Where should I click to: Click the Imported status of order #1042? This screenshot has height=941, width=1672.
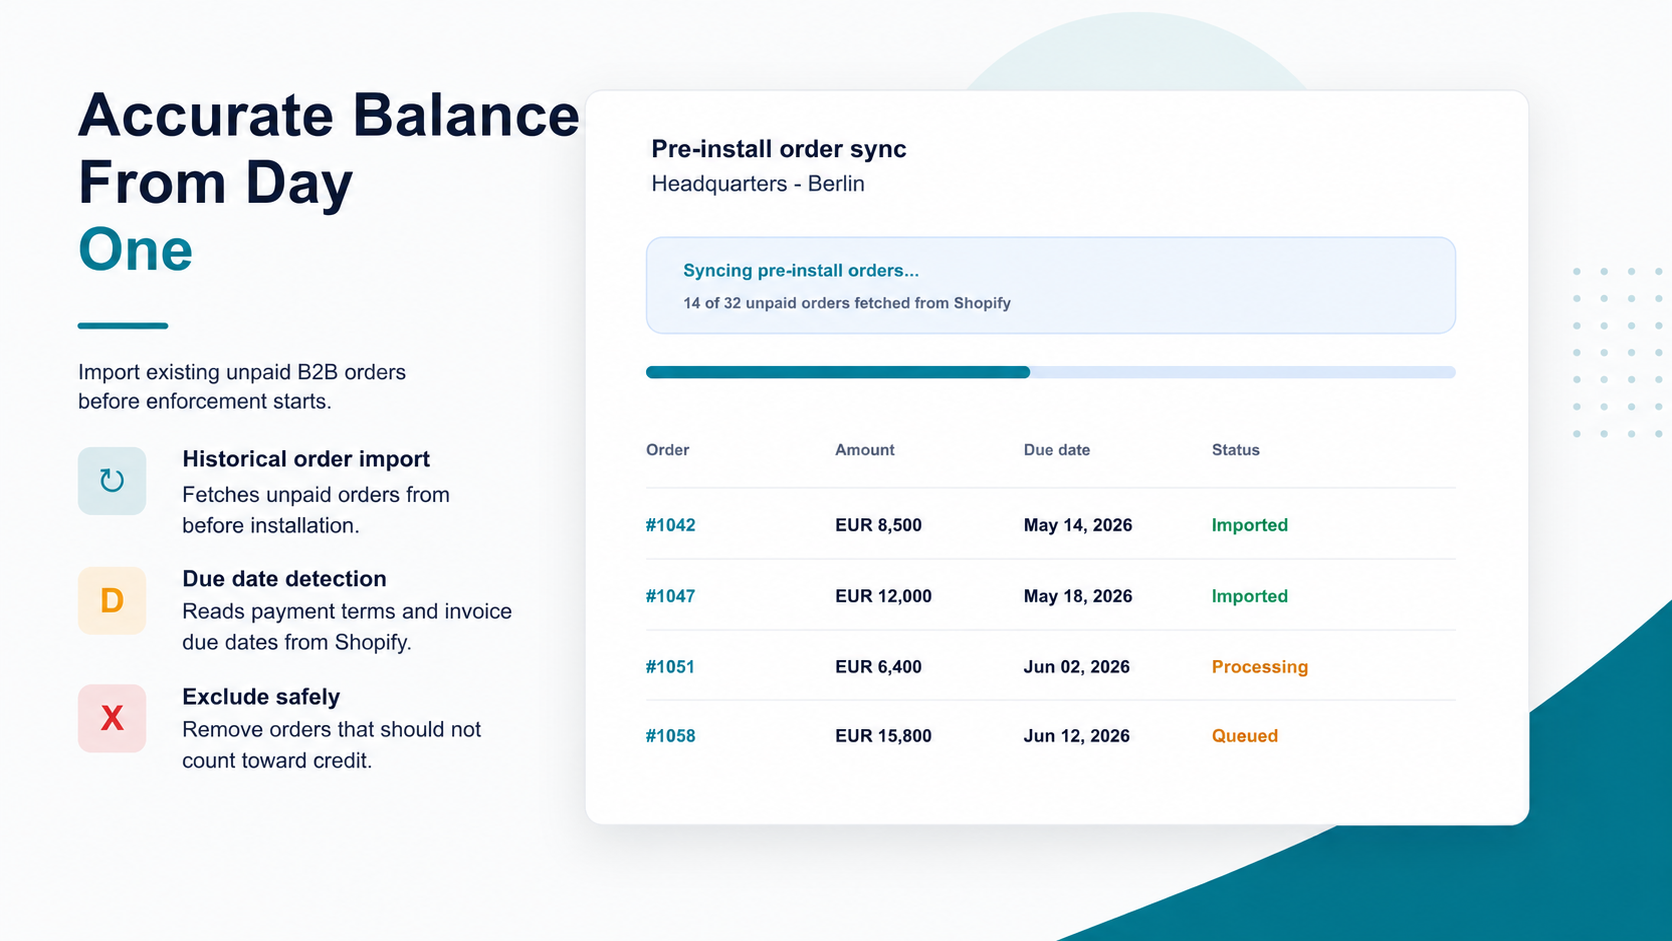(1250, 525)
